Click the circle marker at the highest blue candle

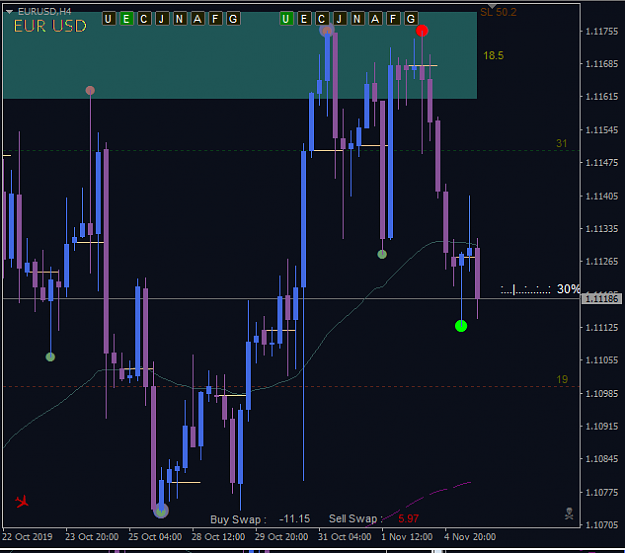(x=327, y=30)
